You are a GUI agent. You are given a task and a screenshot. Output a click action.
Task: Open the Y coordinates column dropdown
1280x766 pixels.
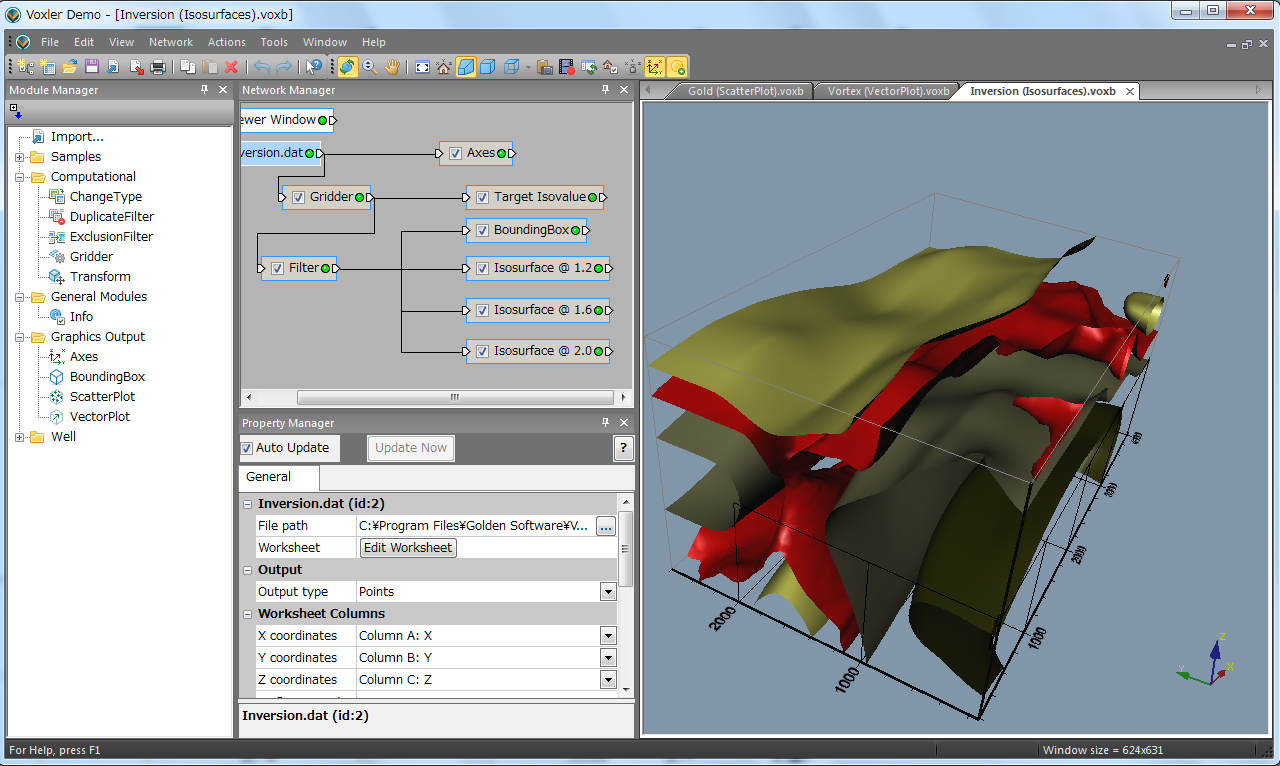608,658
